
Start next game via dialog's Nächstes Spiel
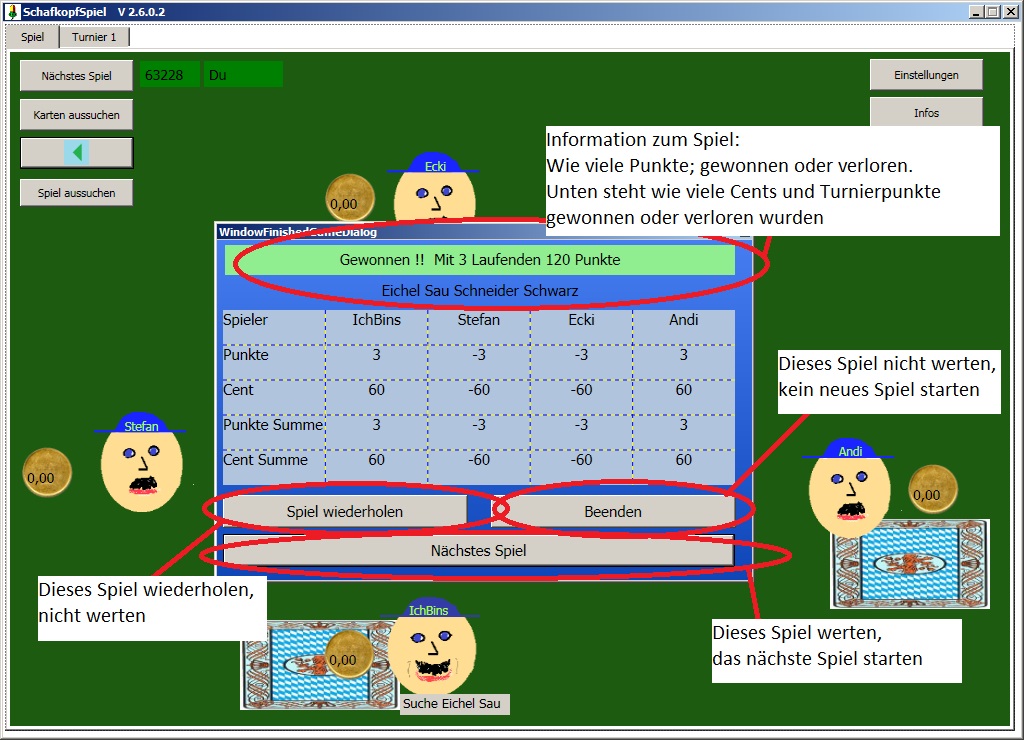[478, 550]
